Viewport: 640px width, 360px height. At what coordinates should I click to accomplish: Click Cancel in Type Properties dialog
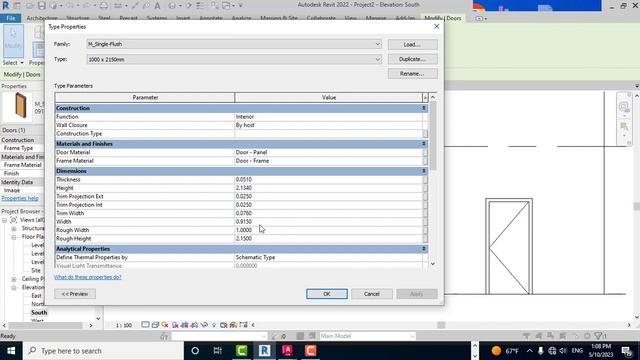click(x=371, y=294)
